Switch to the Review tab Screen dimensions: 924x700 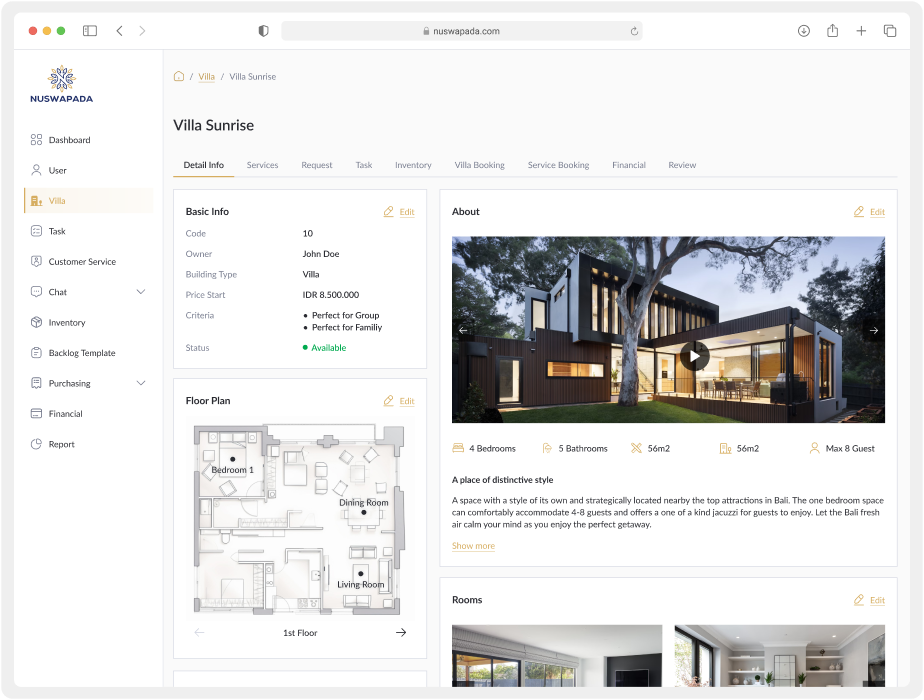682,165
